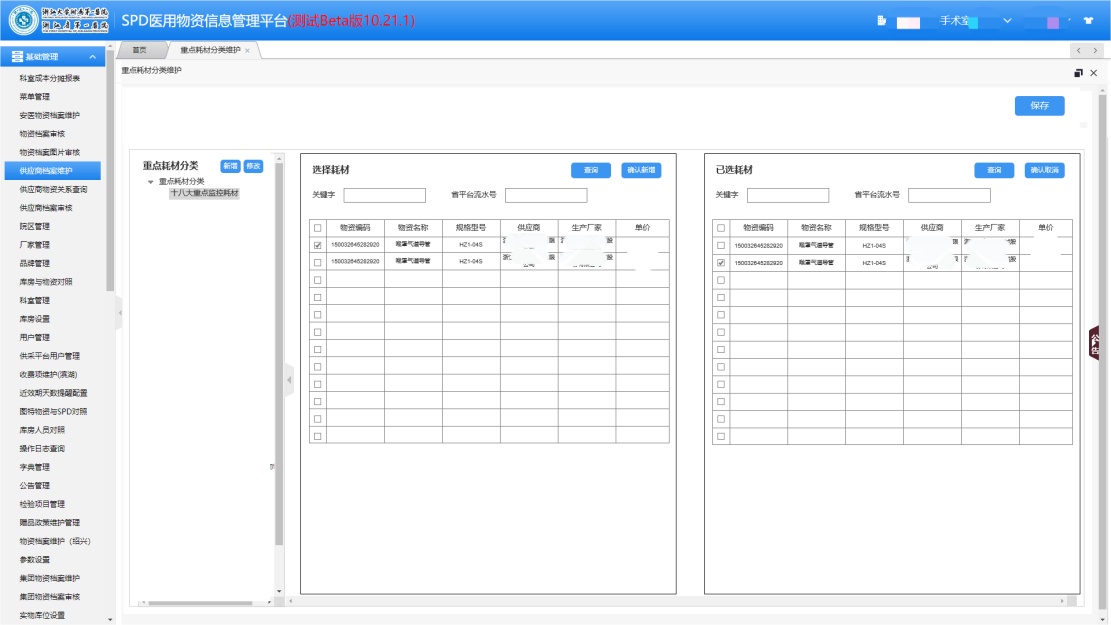The height and width of the screenshot is (625, 1111).
Task: Click the restore-window icon below the tab bar
Action: click(1078, 73)
